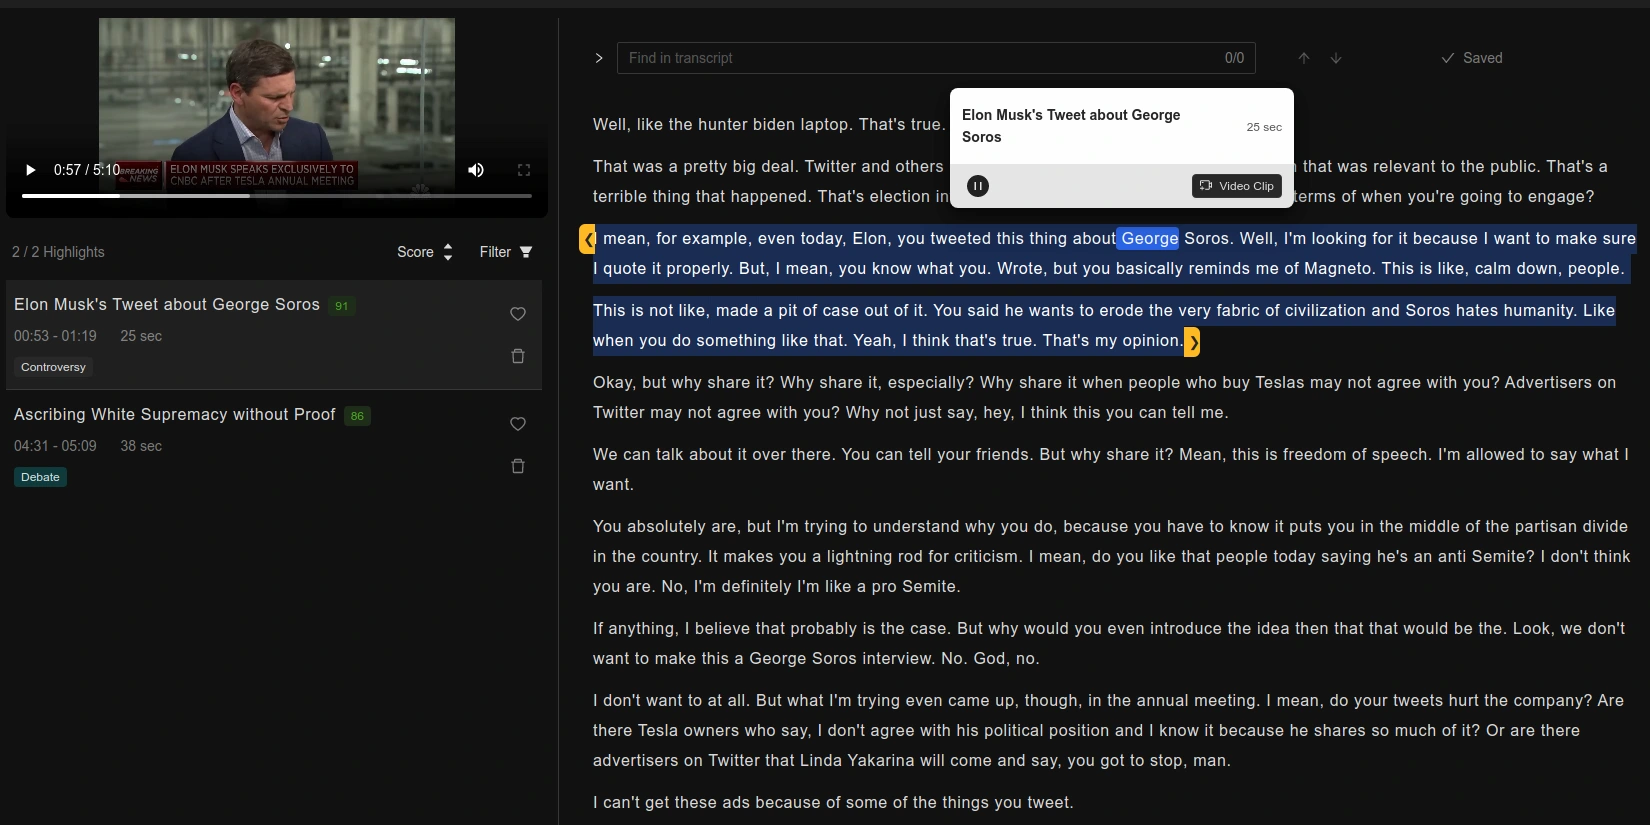Expand the find panel chevron
The width and height of the screenshot is (1650, 825).
599,58
